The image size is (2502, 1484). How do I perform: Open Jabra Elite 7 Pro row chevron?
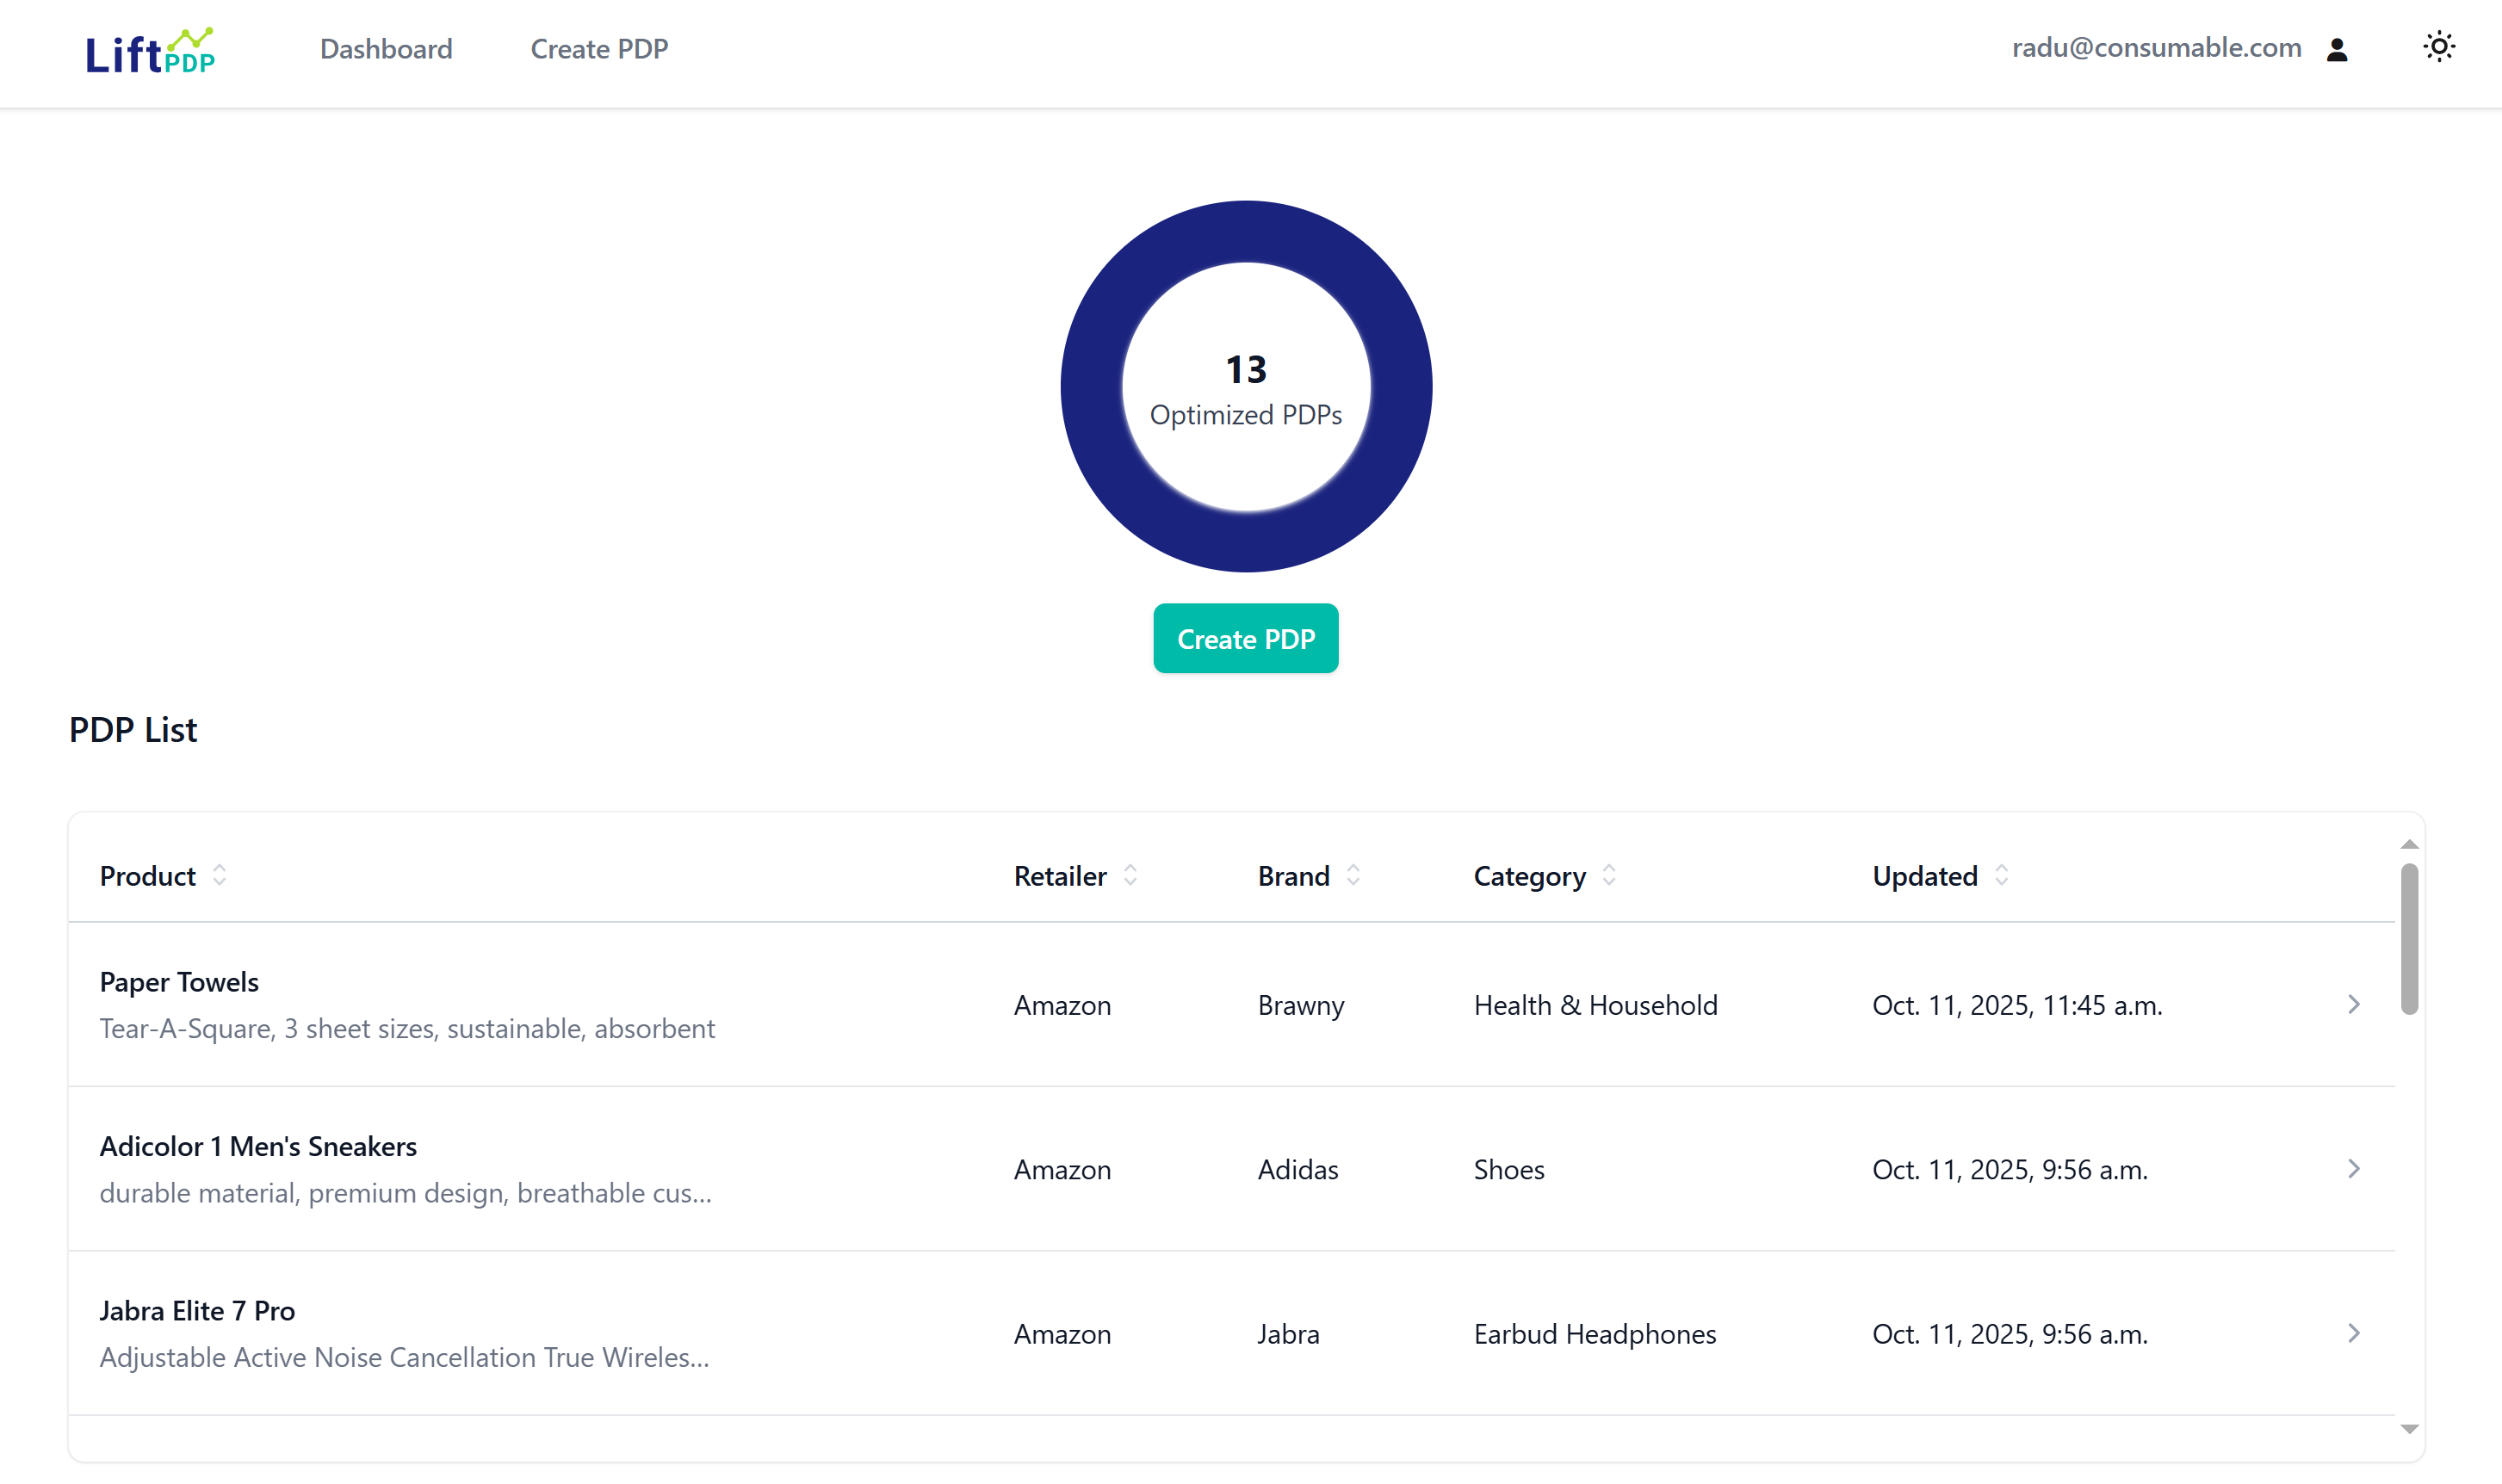2353,1332
